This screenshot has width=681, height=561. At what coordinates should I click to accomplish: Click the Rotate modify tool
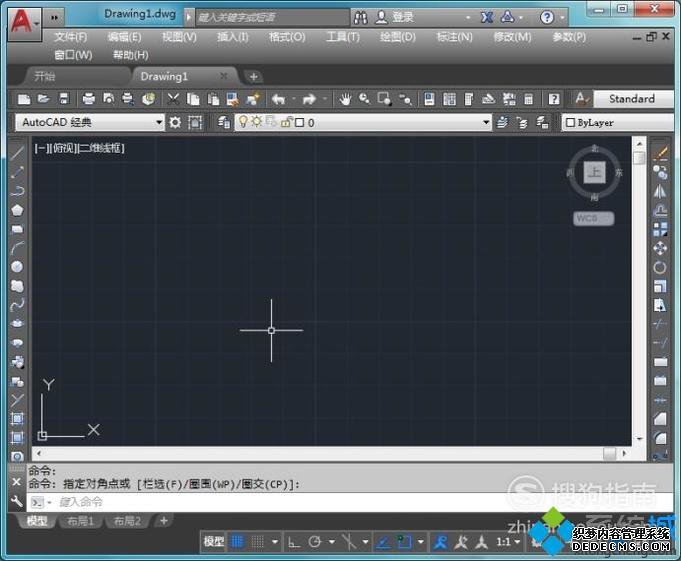pos(660,267)
